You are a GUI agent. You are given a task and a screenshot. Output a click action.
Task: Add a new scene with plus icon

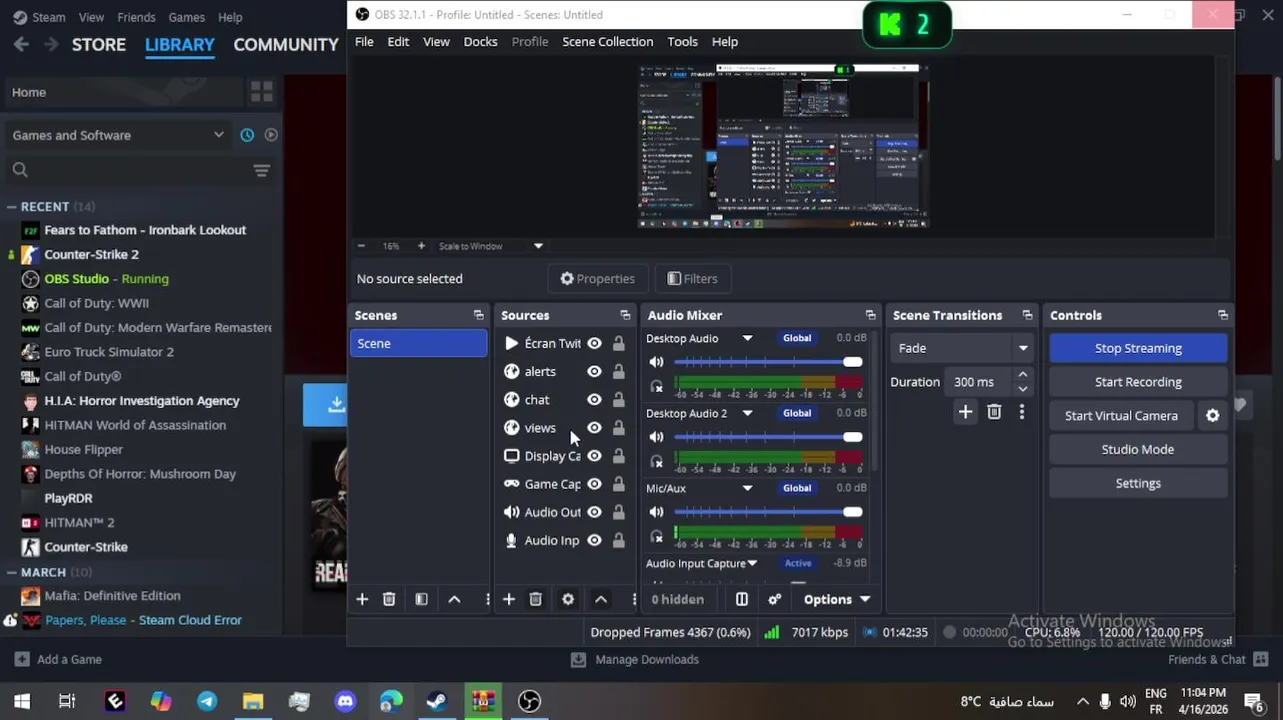click(362, 599)
